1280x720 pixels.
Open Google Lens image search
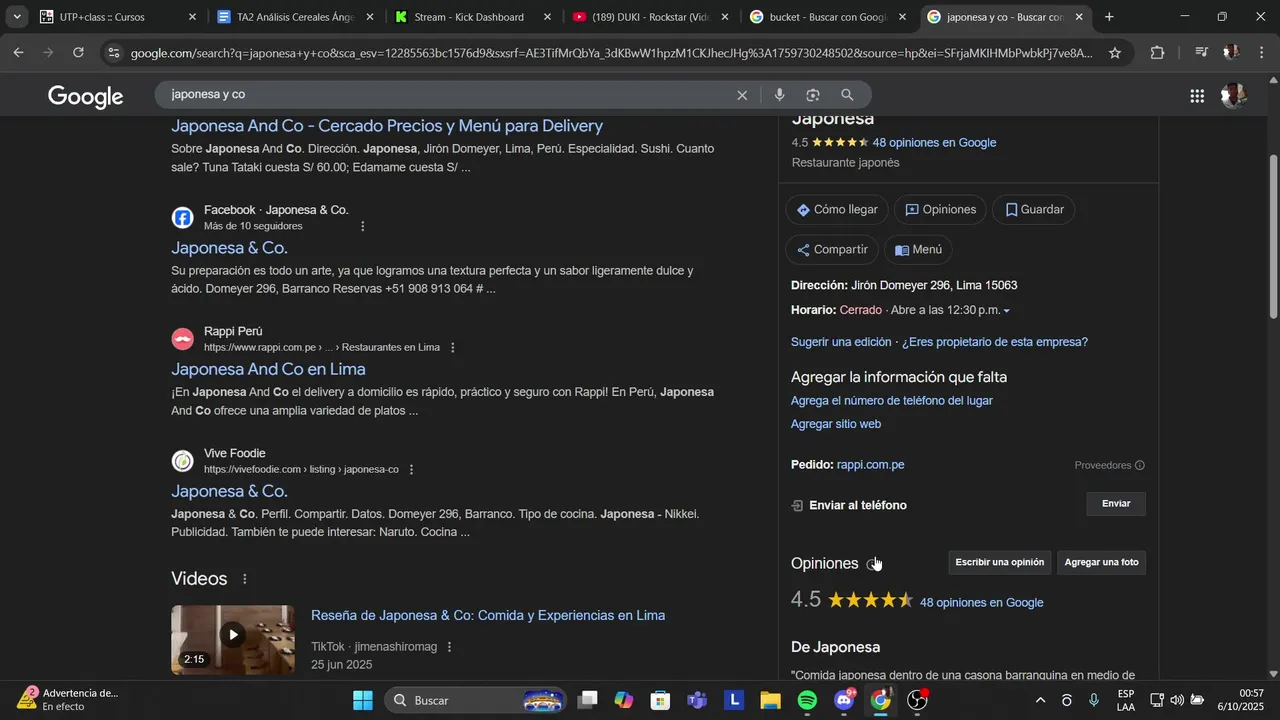click(x=813, y=95)
